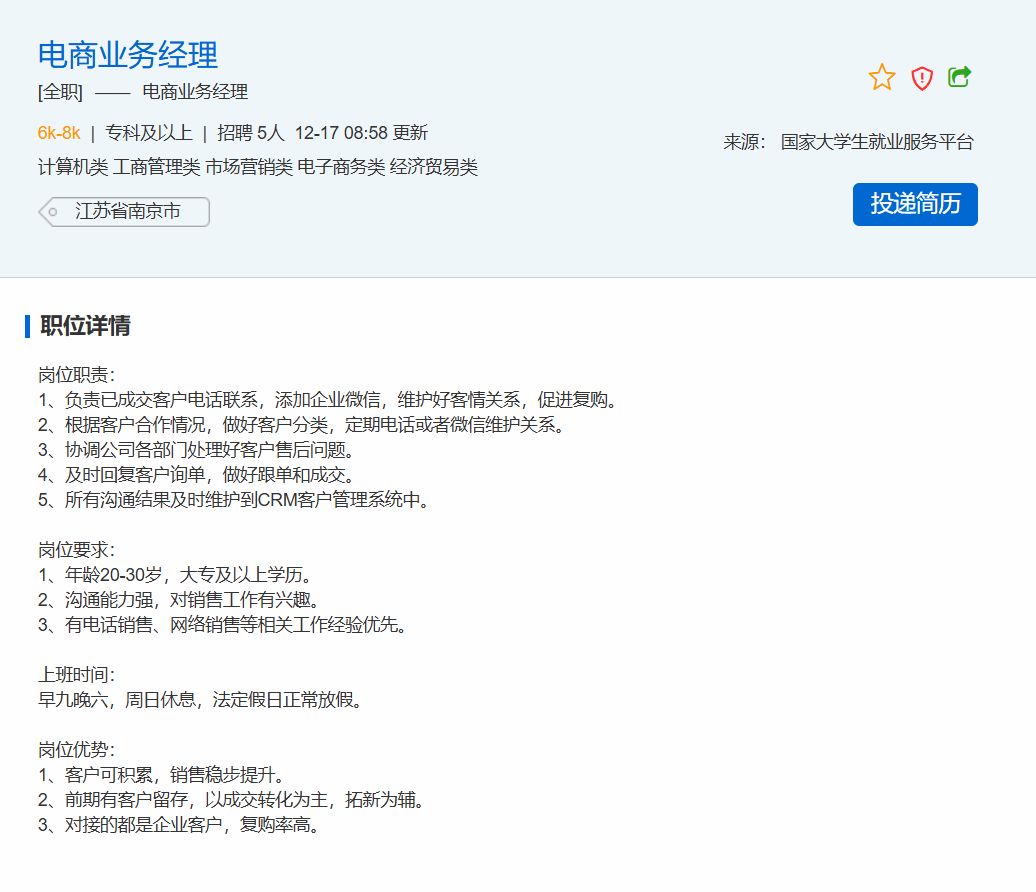Image resolution: width=1036 pixels, height=892 pixels.
Task: Click the 计算机类 major category
Action: tap(73, 167)
